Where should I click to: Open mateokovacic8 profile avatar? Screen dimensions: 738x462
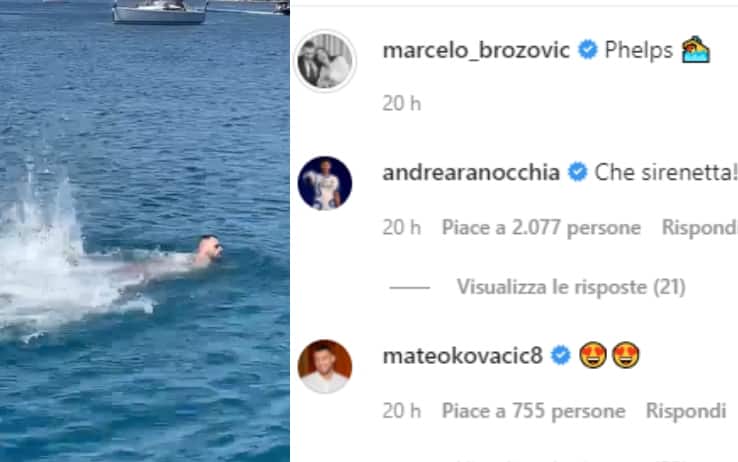(x=325, y=366)
